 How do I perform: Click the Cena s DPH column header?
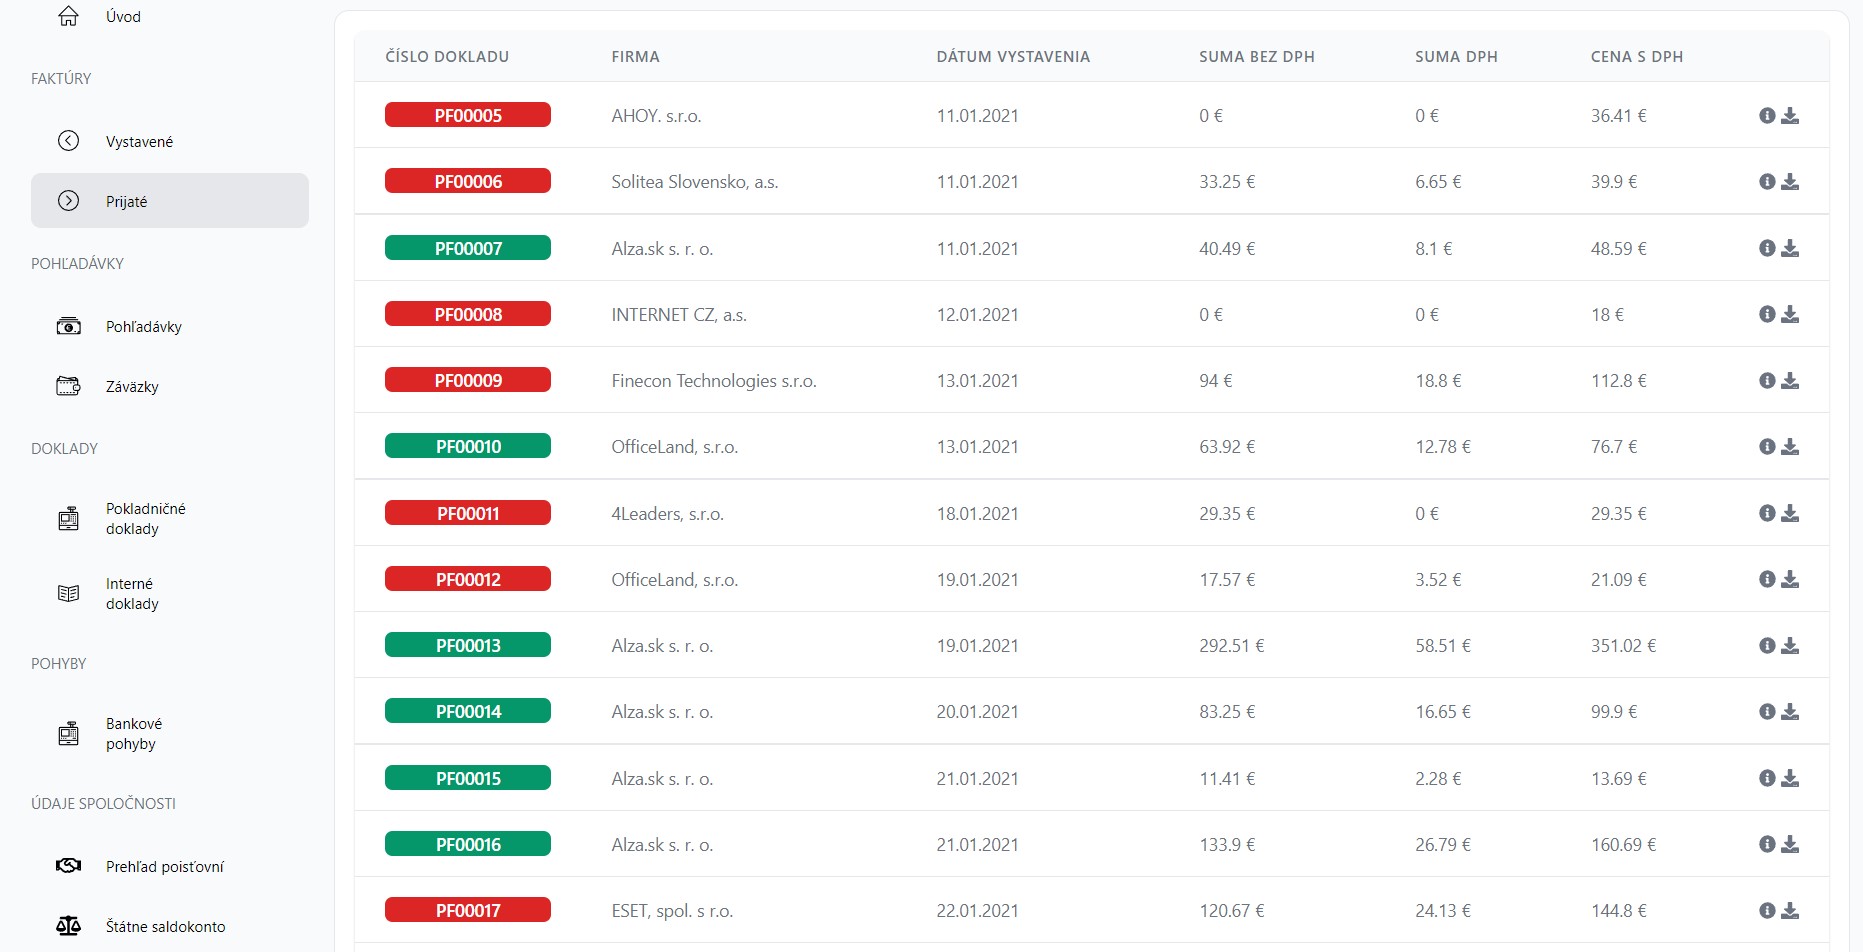[x=1636, y=57]
